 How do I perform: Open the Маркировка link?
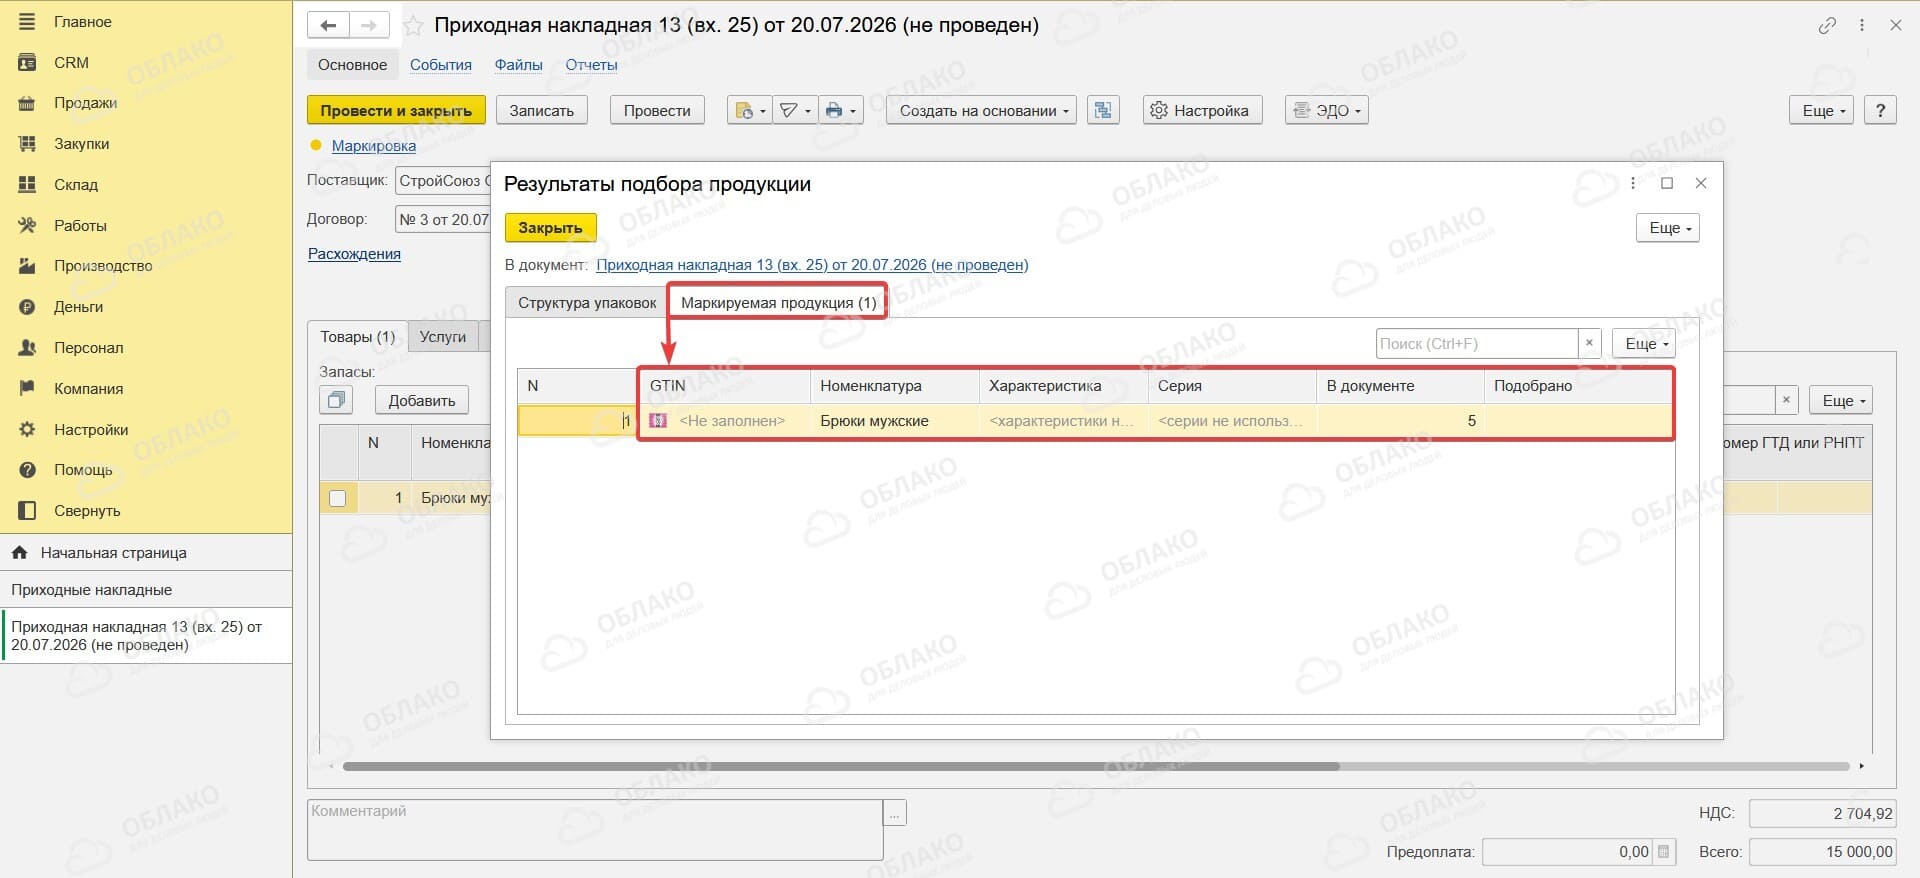(x=373, y=146)
